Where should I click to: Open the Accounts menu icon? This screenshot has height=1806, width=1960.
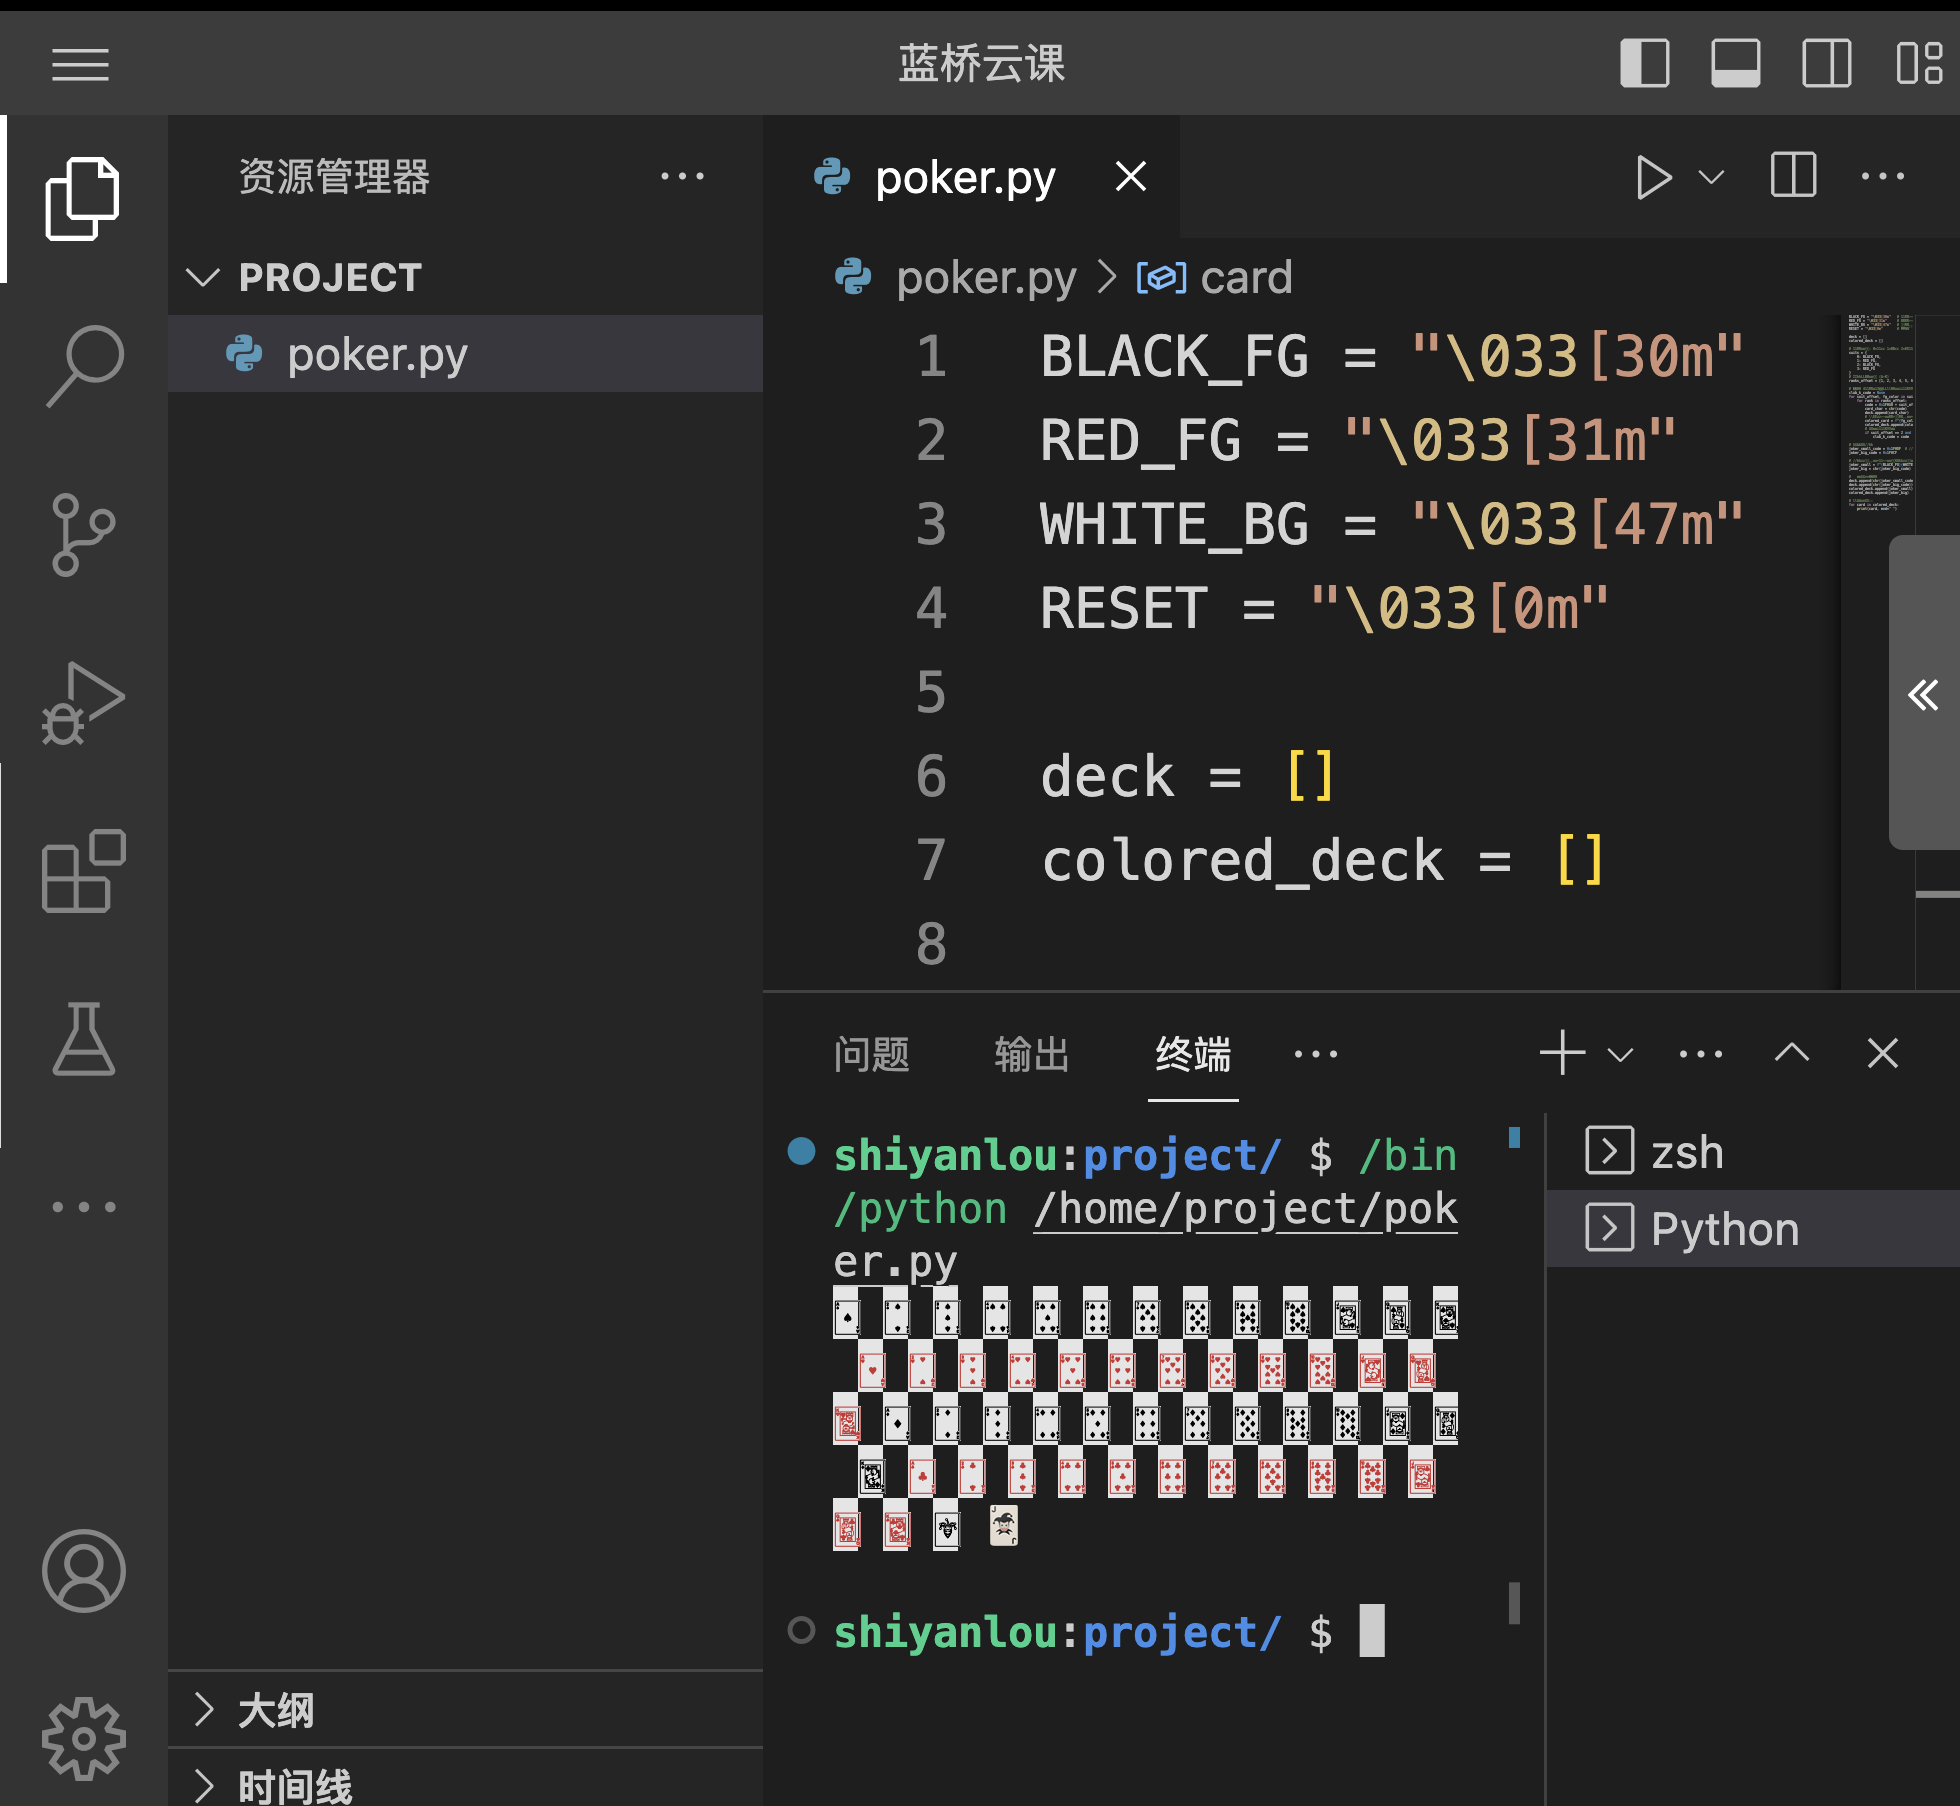pos(84,1571)
